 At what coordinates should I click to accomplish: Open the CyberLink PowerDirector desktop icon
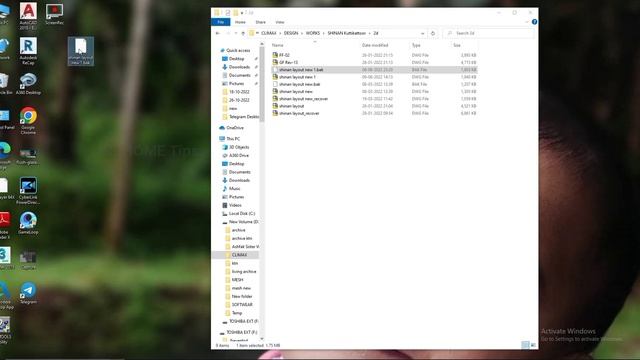(28, 191)
